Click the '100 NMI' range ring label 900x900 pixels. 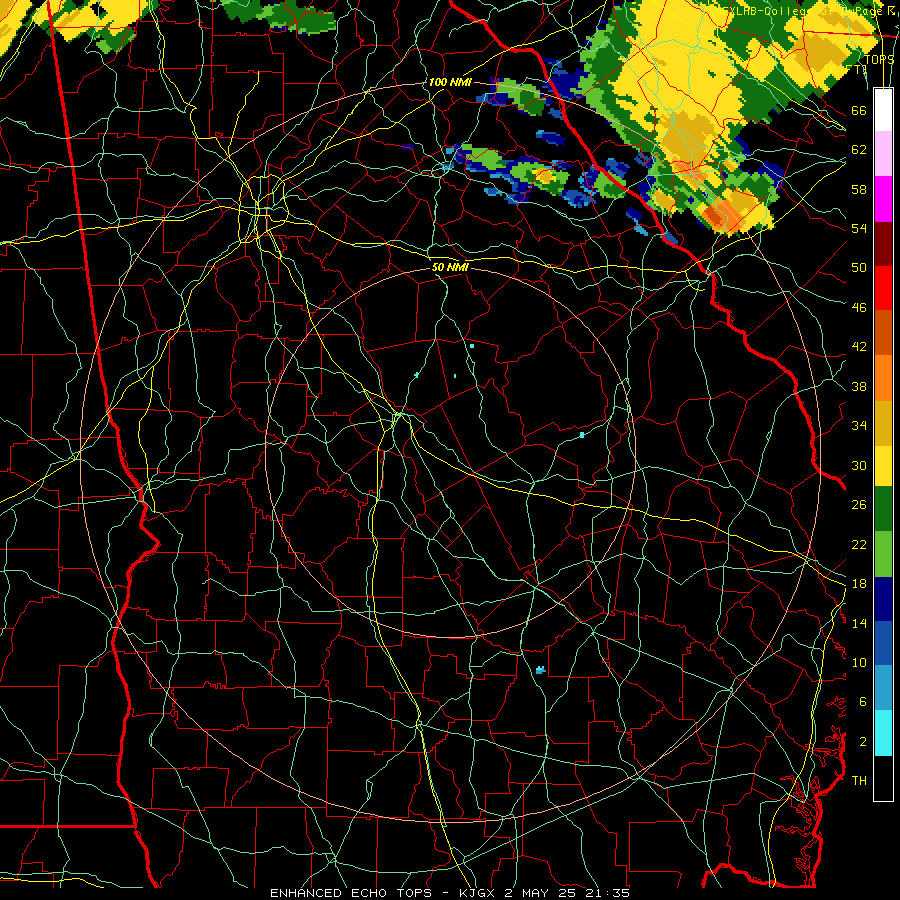(450, 82)
